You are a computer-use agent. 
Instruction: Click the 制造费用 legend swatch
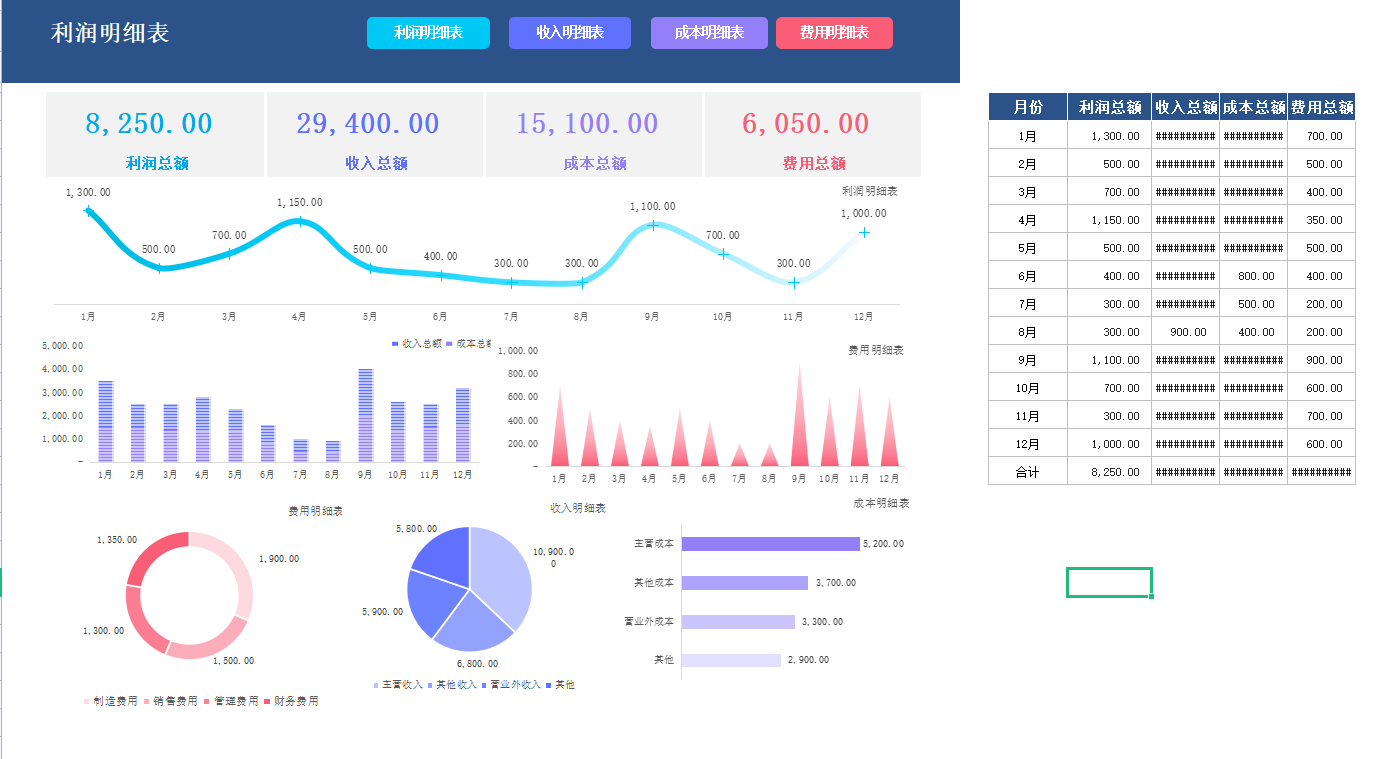(88, 702)
